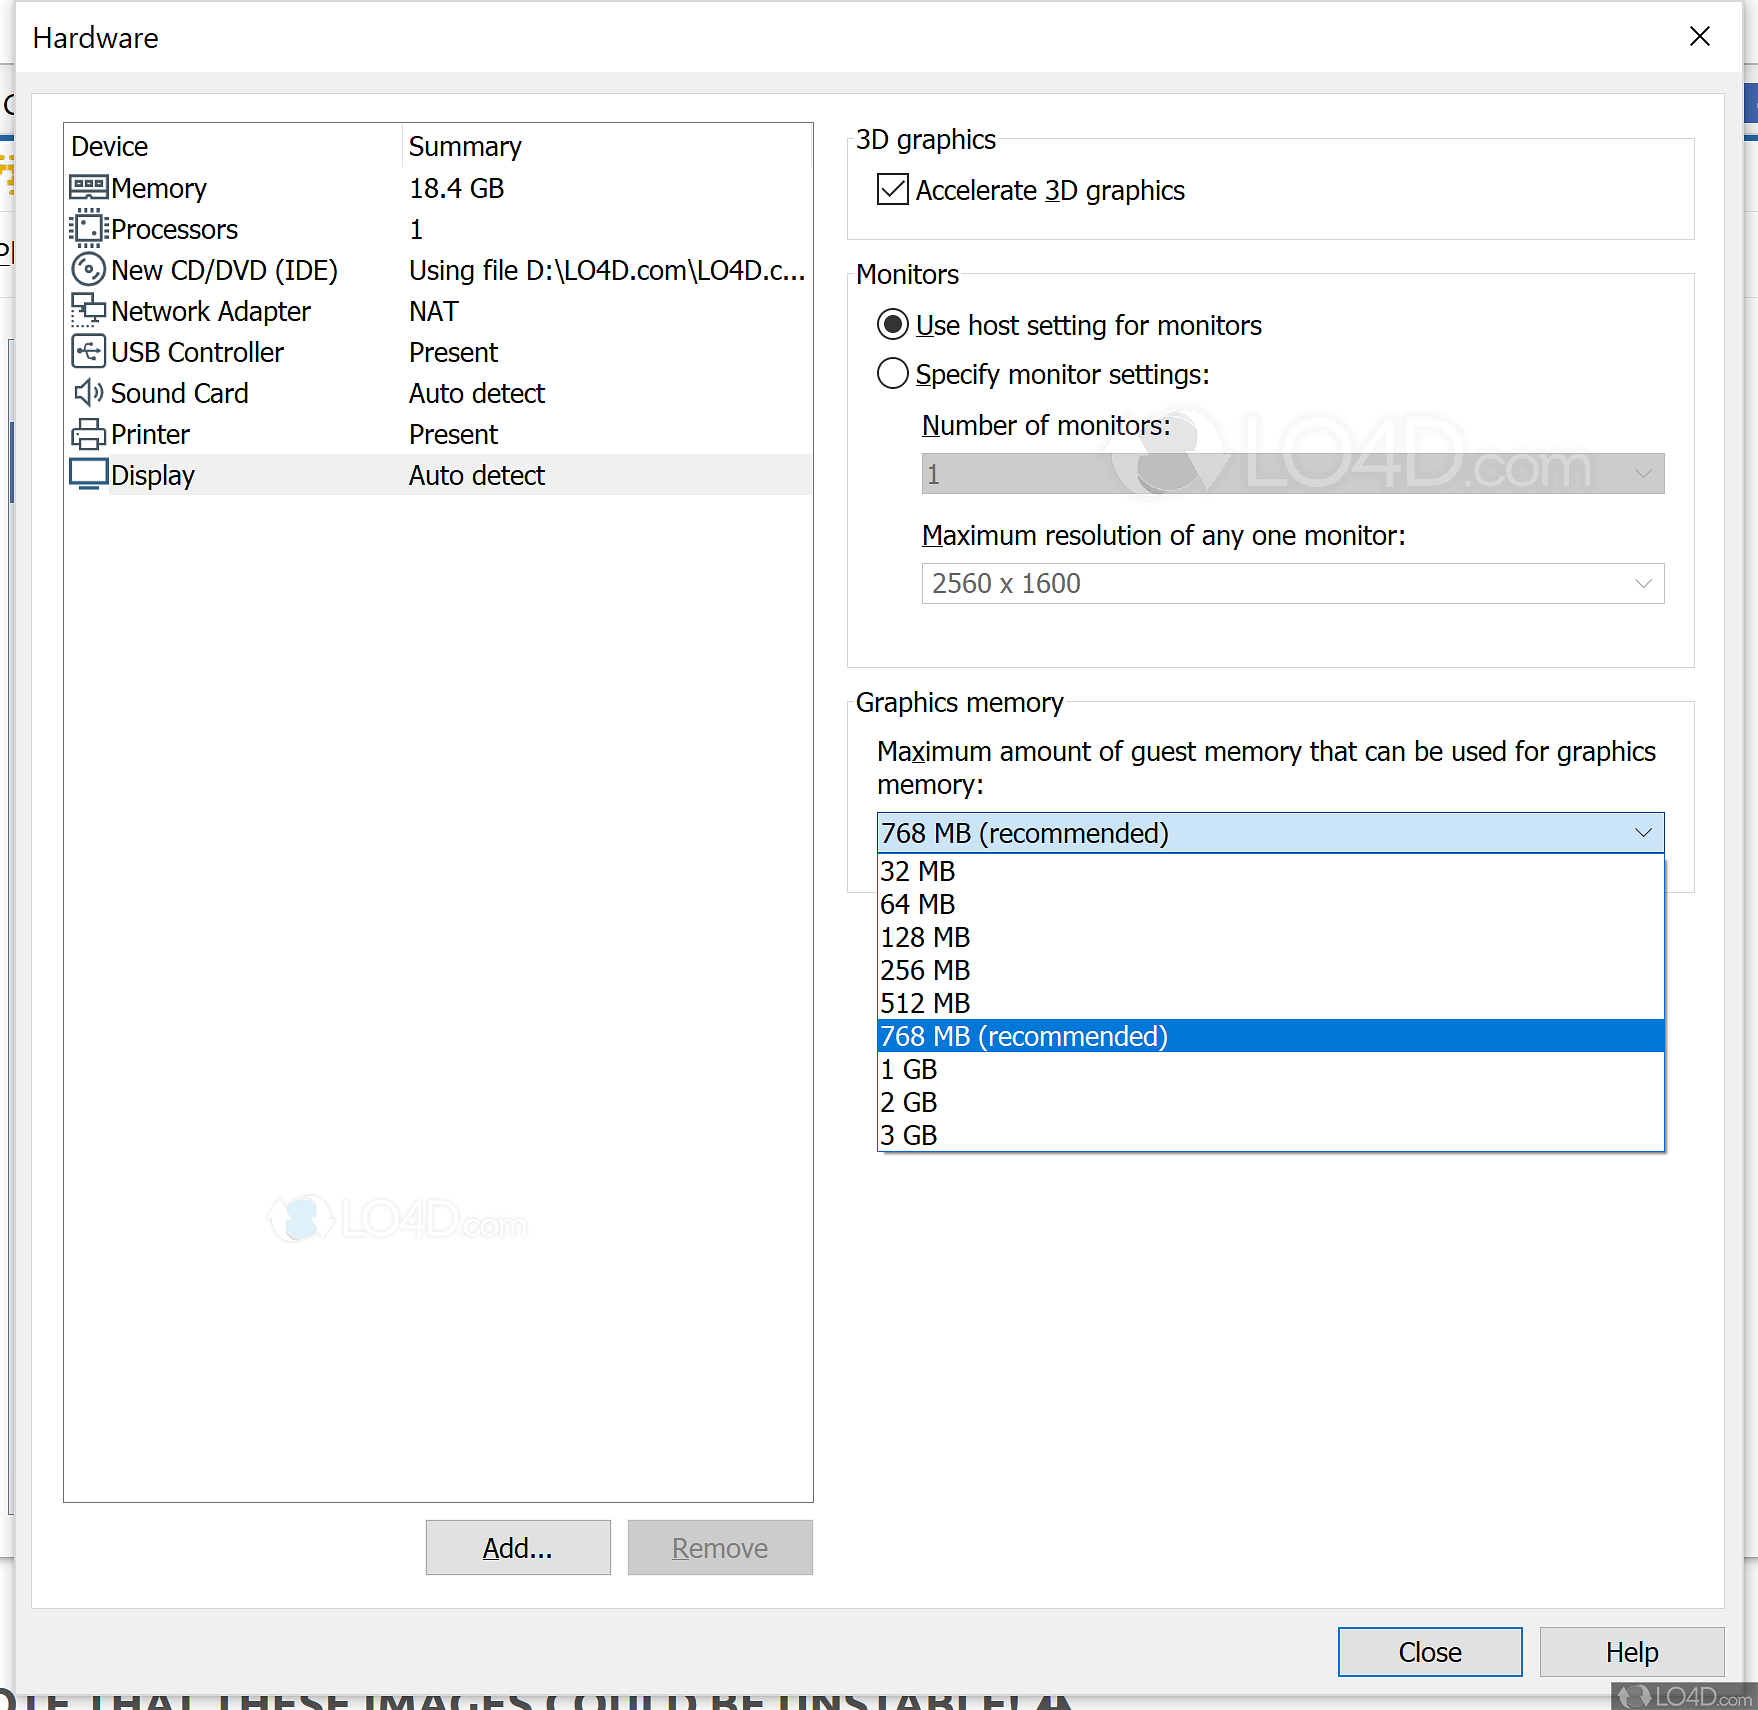
Task: Click the Add button
Action: click(x=517, y=1547)
